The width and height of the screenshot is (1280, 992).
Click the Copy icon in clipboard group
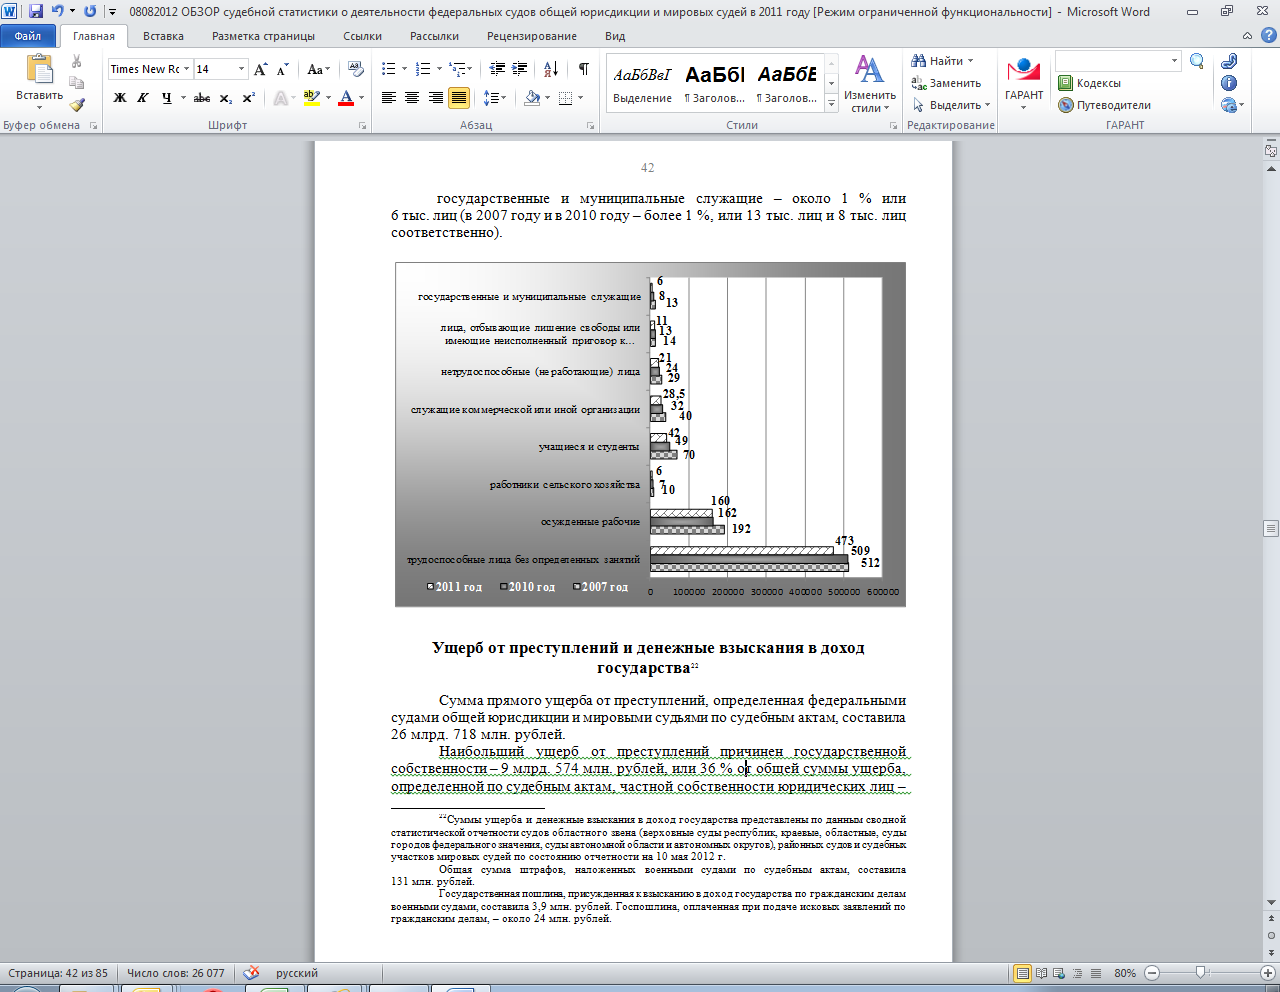click(x=77, y=84)
